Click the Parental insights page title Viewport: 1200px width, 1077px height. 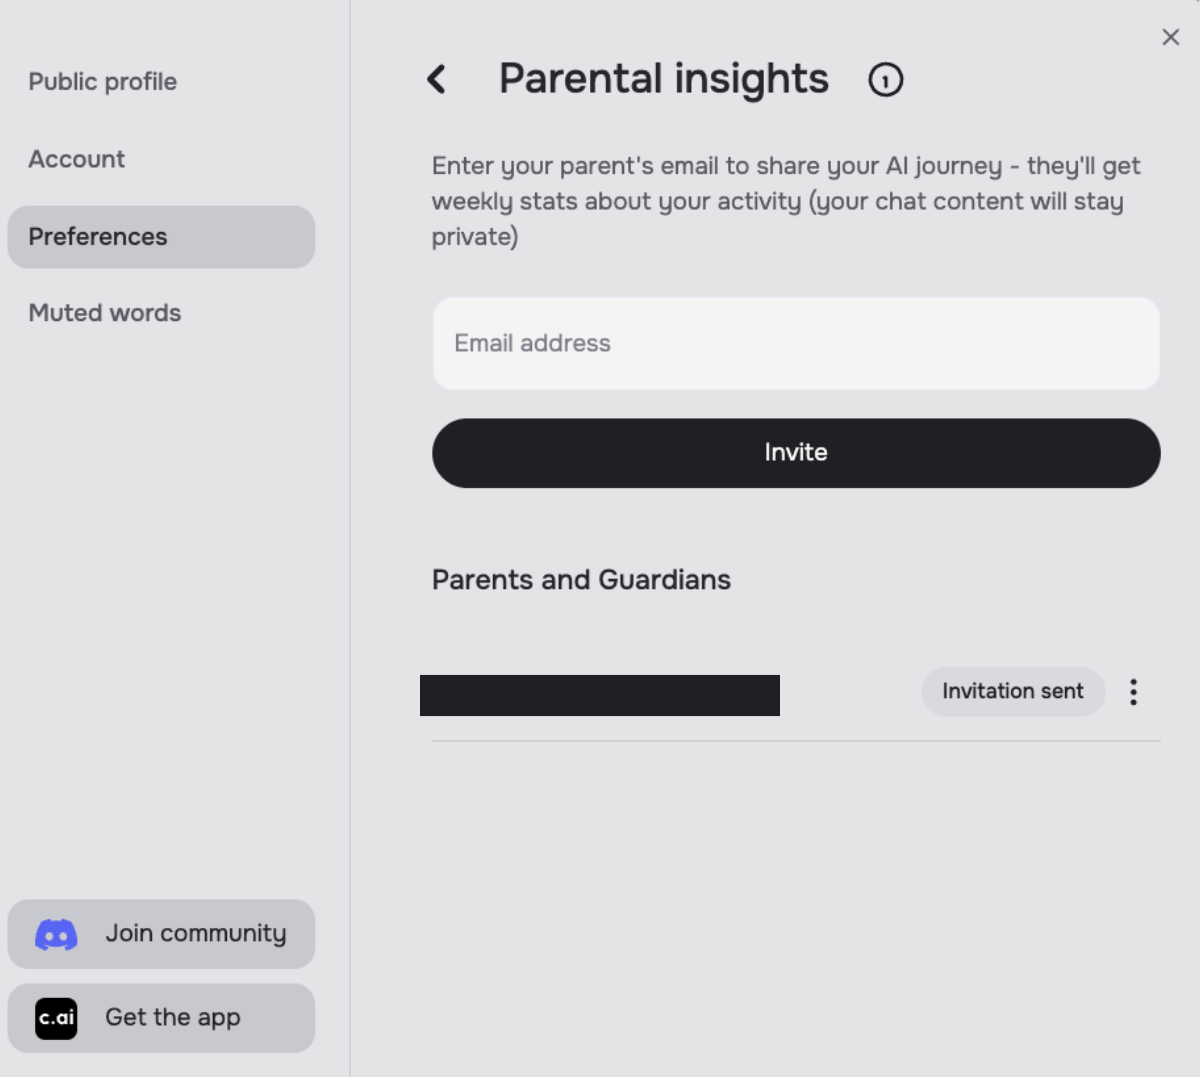point(663,79)
